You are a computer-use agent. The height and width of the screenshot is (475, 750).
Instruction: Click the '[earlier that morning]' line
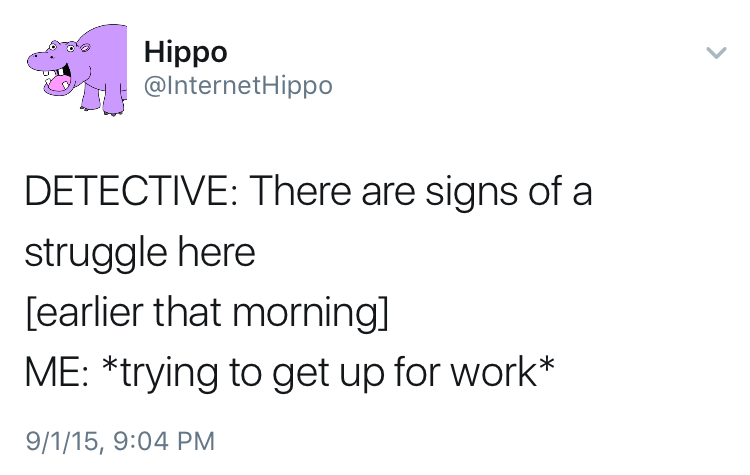pos(207,314)
